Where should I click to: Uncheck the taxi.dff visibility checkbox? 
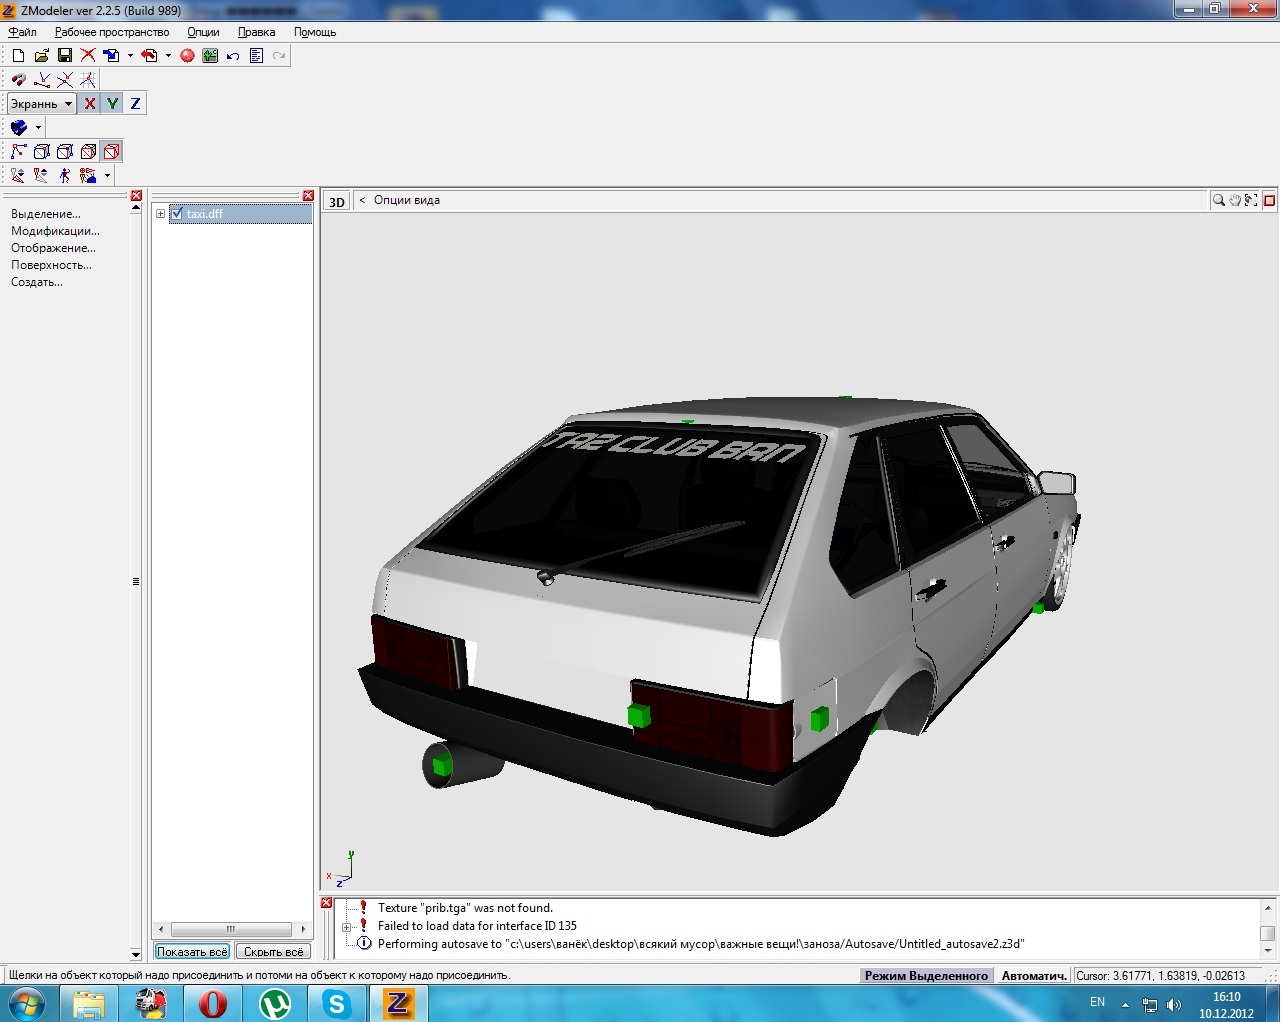(x=177, y=214)
